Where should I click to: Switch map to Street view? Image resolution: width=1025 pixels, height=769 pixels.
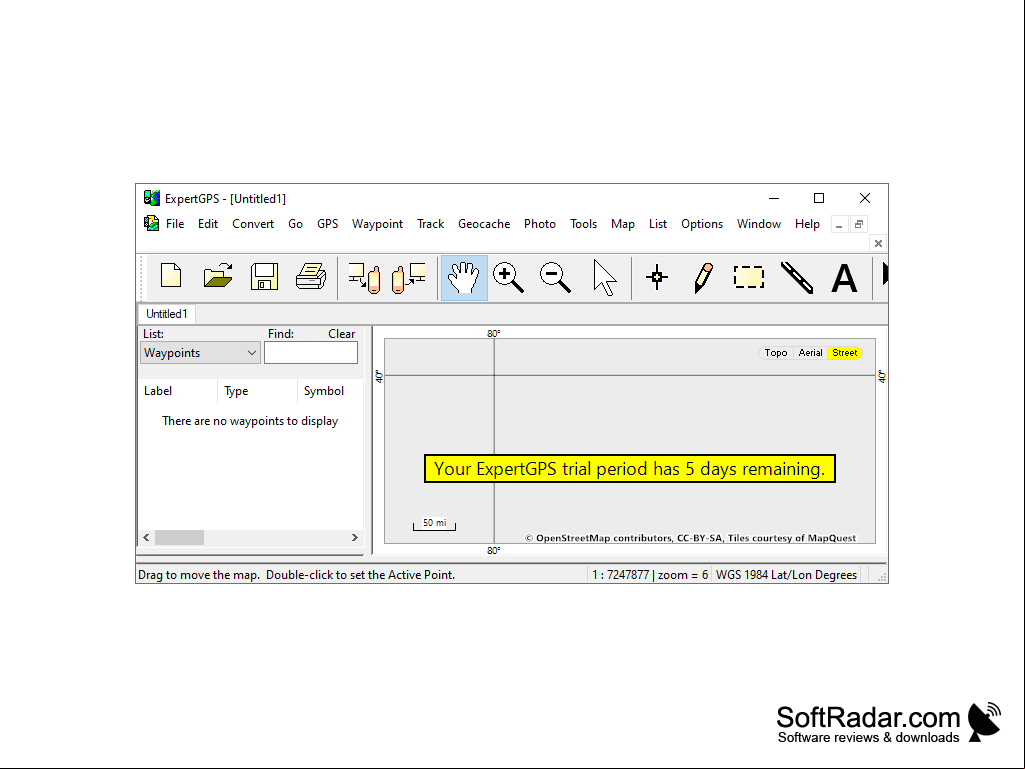pos(845,352)
